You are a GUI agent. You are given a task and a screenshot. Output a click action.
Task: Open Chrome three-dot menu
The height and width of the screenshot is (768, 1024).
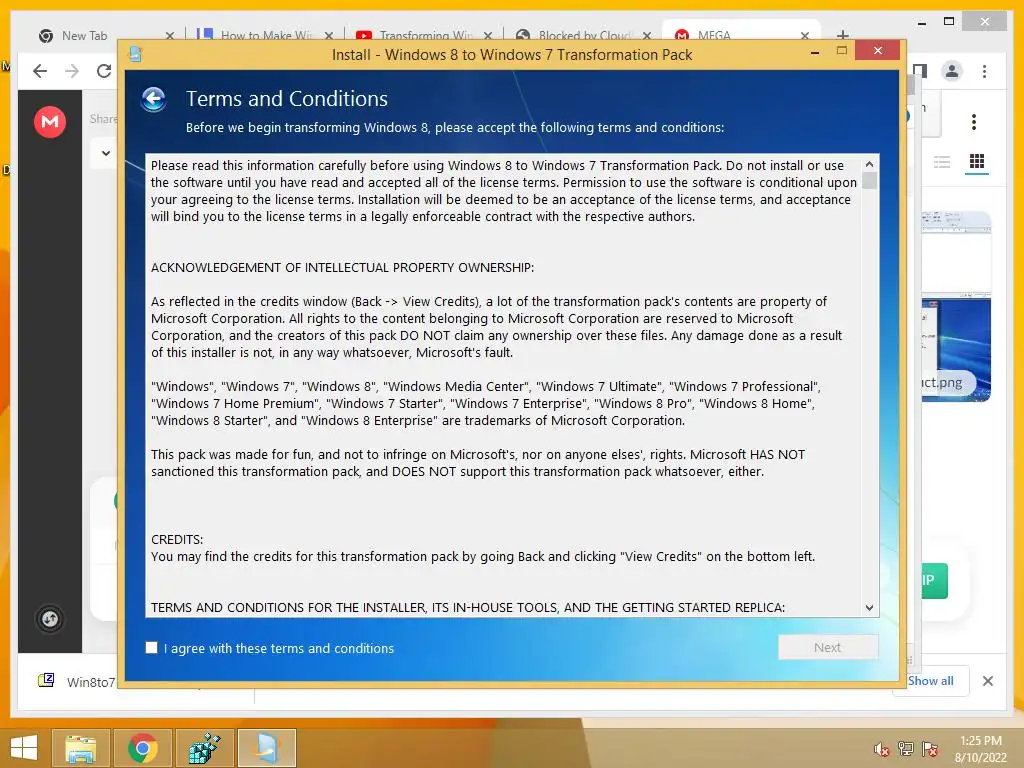tap(984, 71)
